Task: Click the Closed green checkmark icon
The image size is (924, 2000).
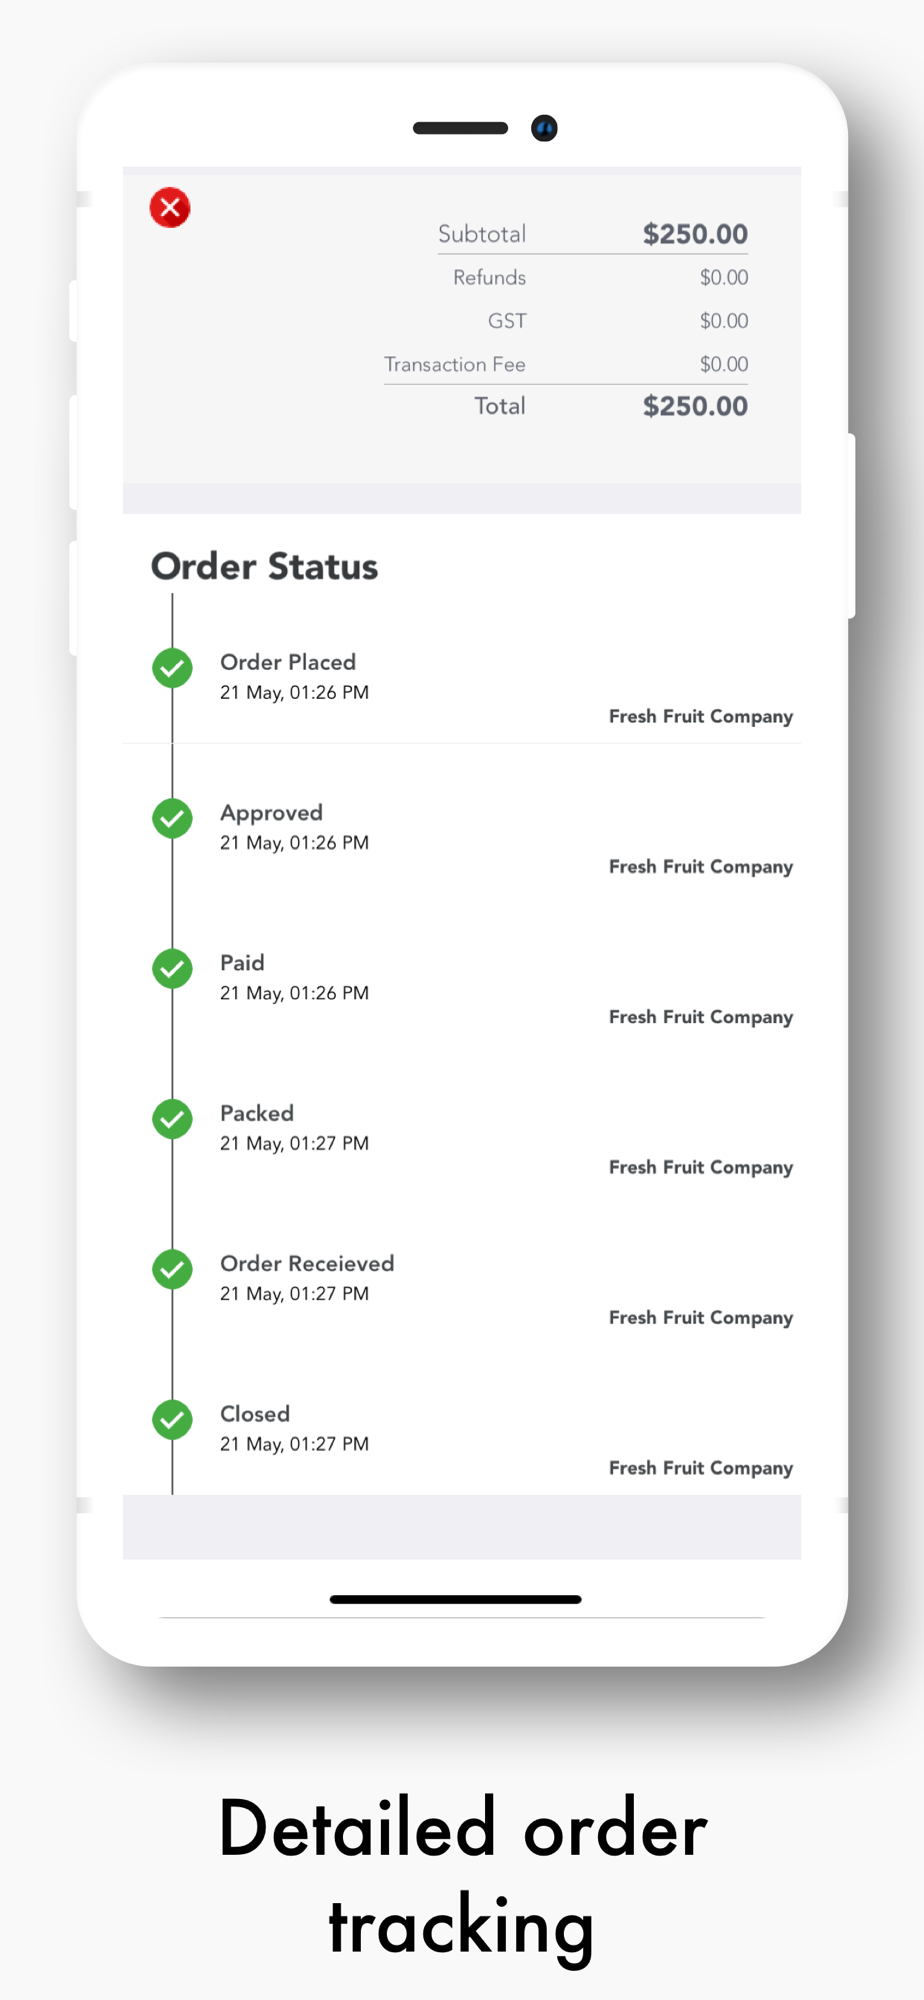Action: click(172, 1419)
